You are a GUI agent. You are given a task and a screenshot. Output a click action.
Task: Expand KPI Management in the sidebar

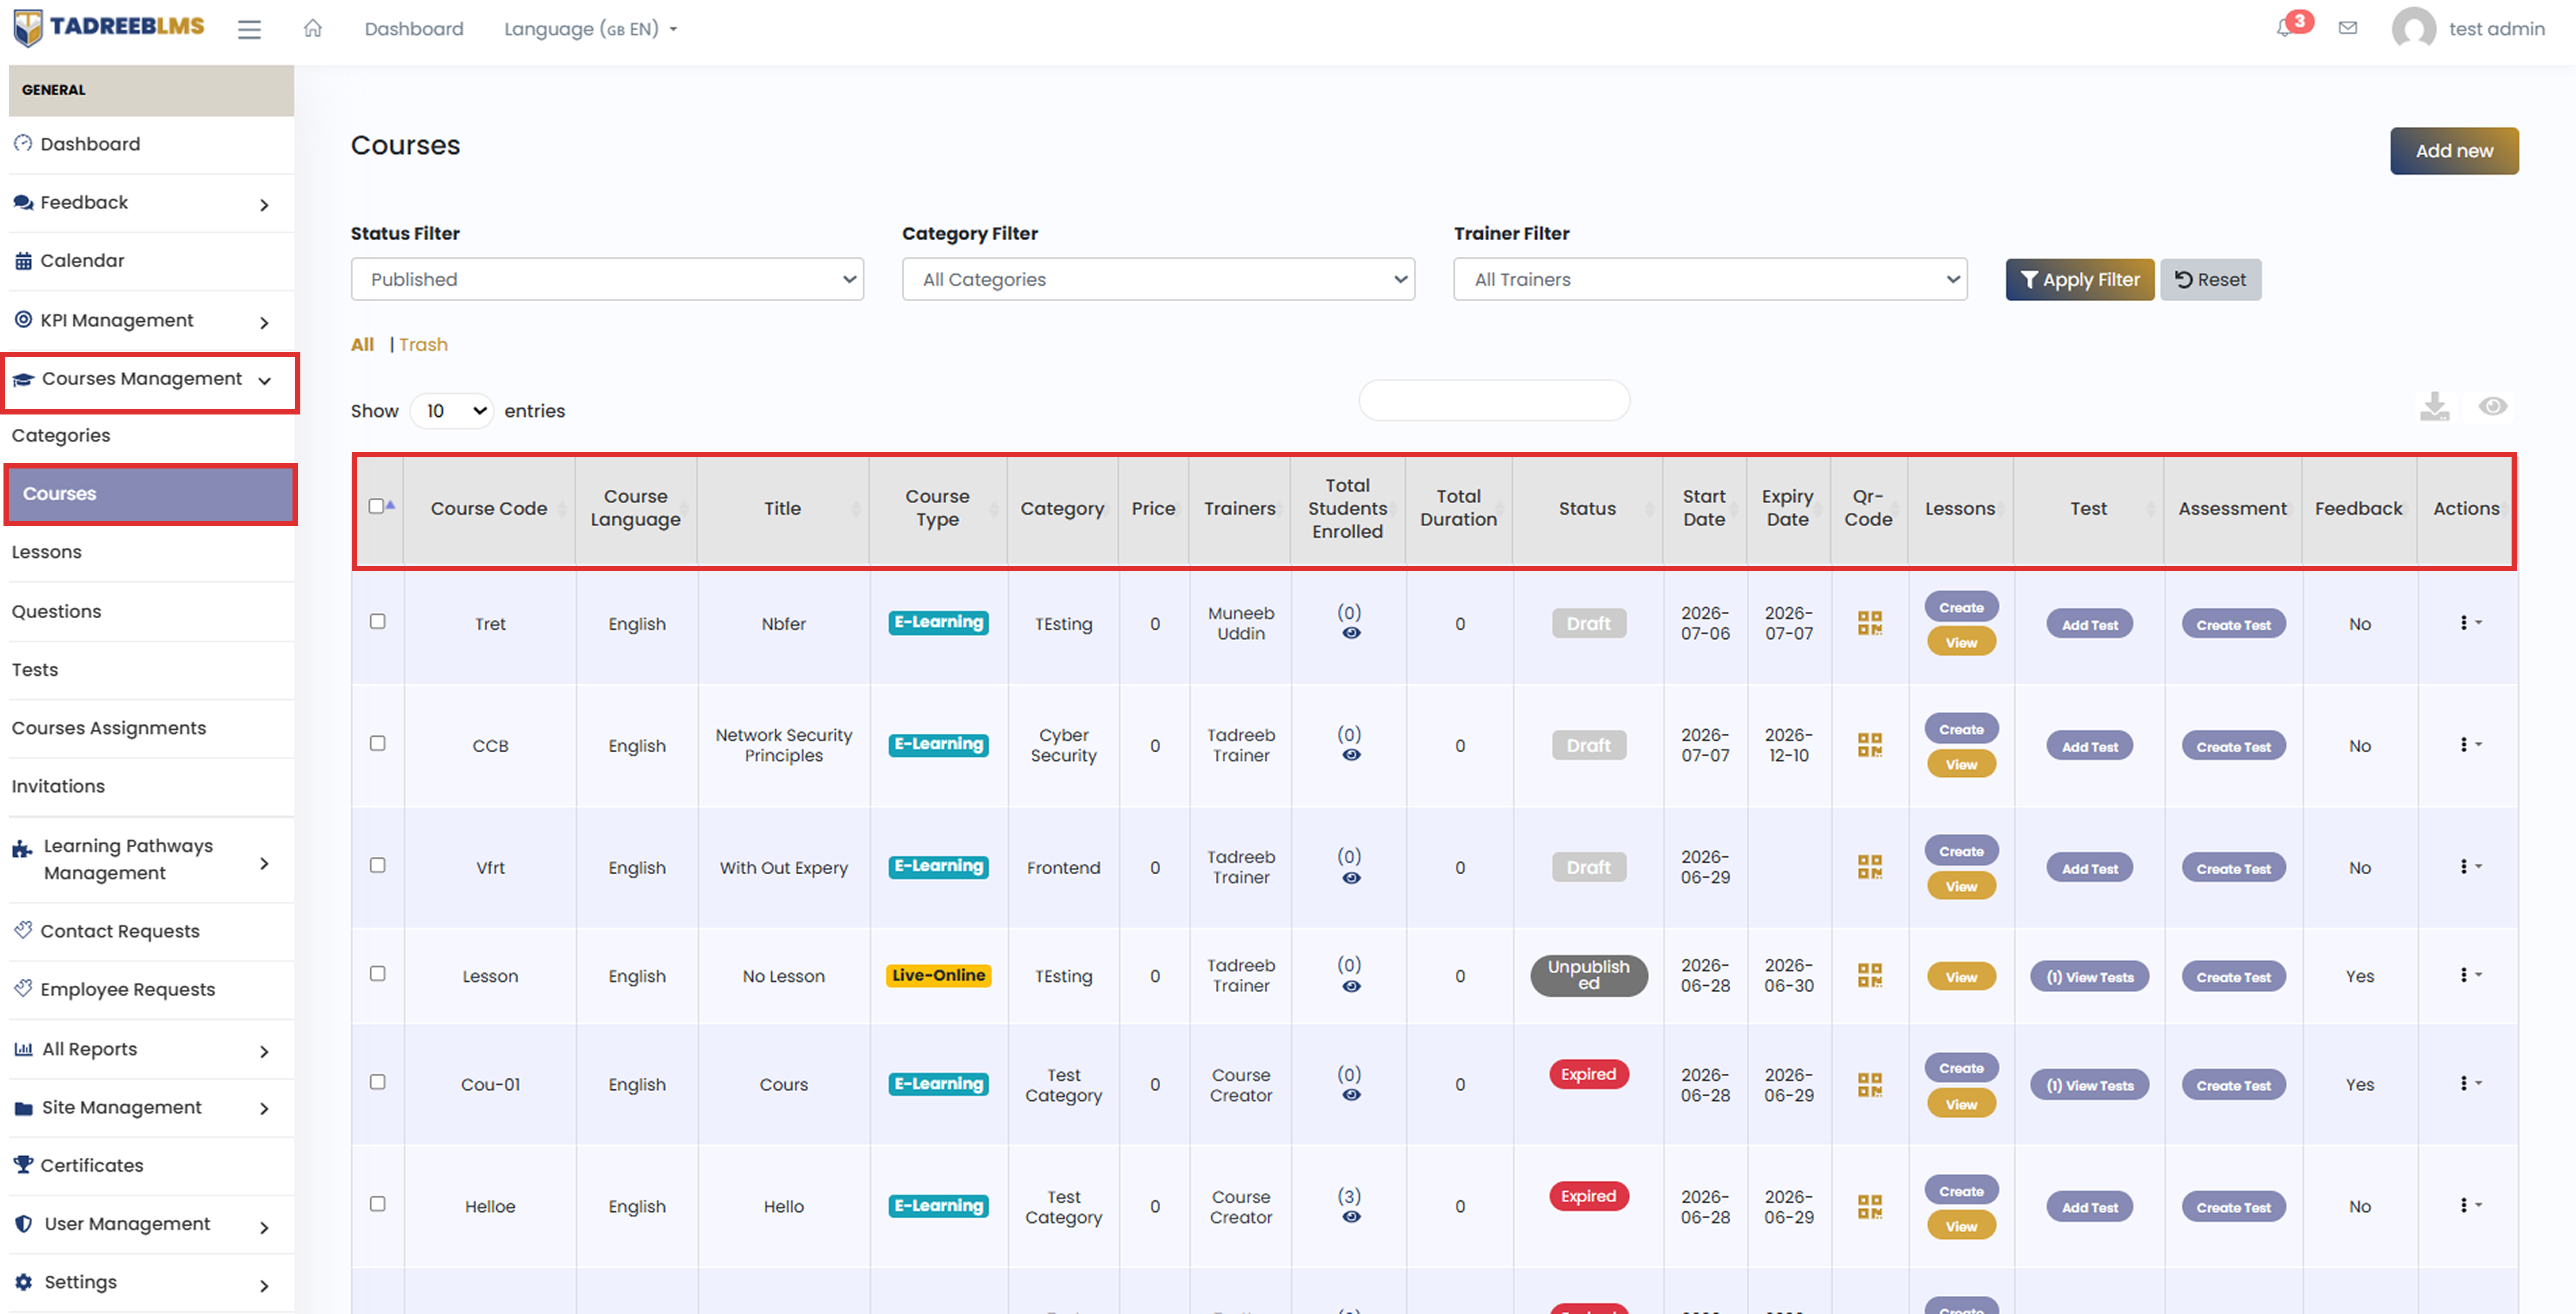point(151,320)
